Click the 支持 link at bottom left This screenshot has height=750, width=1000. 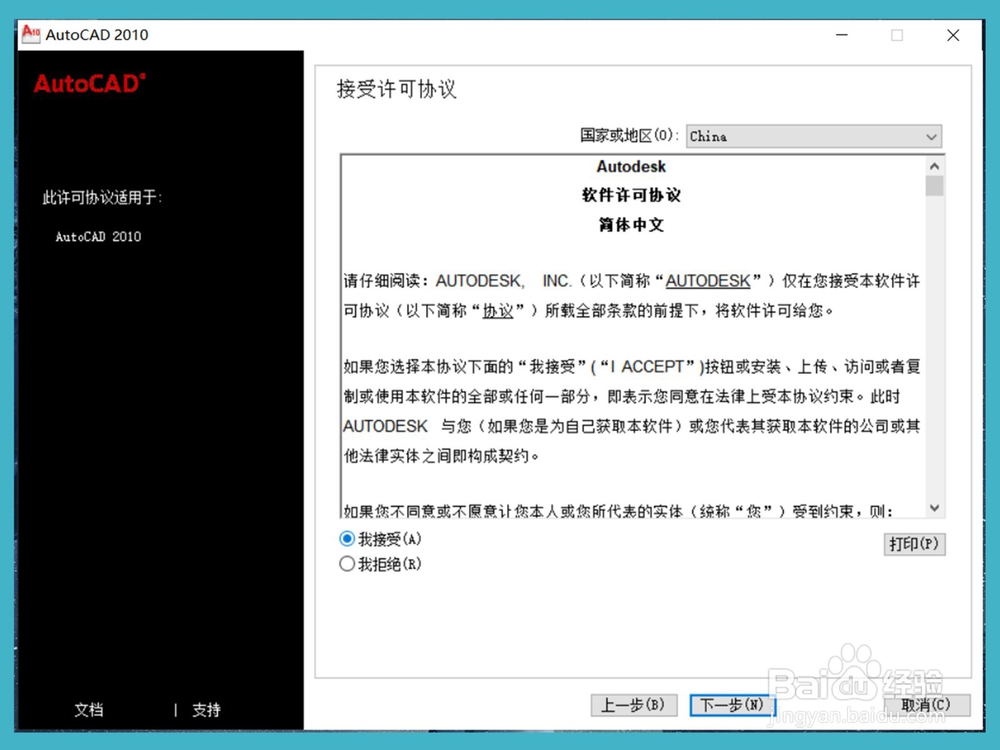click(x=206, y=710)
